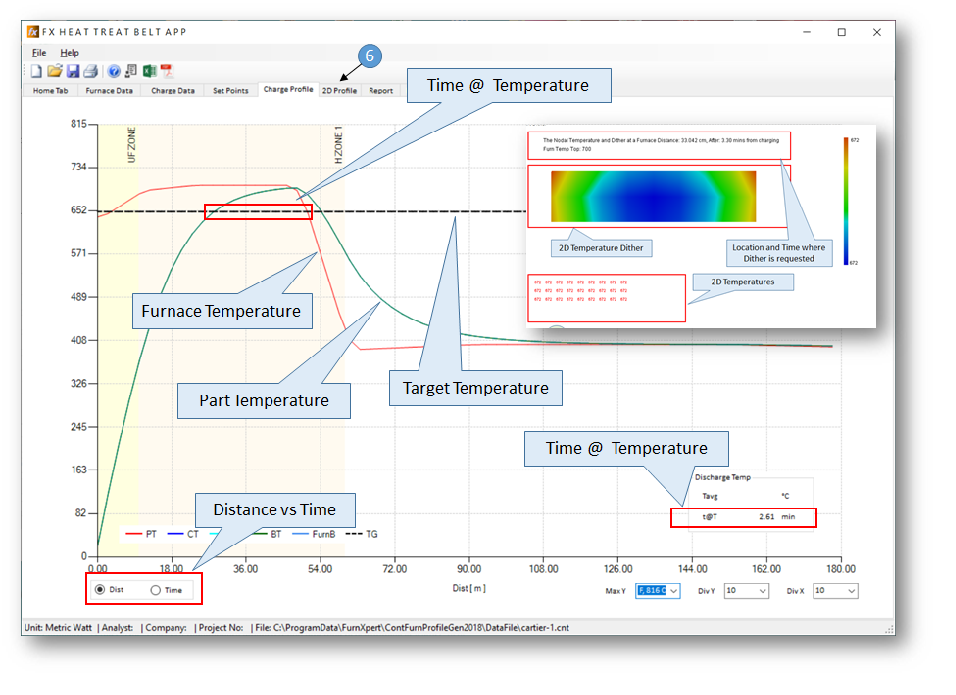956x695 pixels.
Task: Click the vertical color scale bar
Action: pos(846,201)
